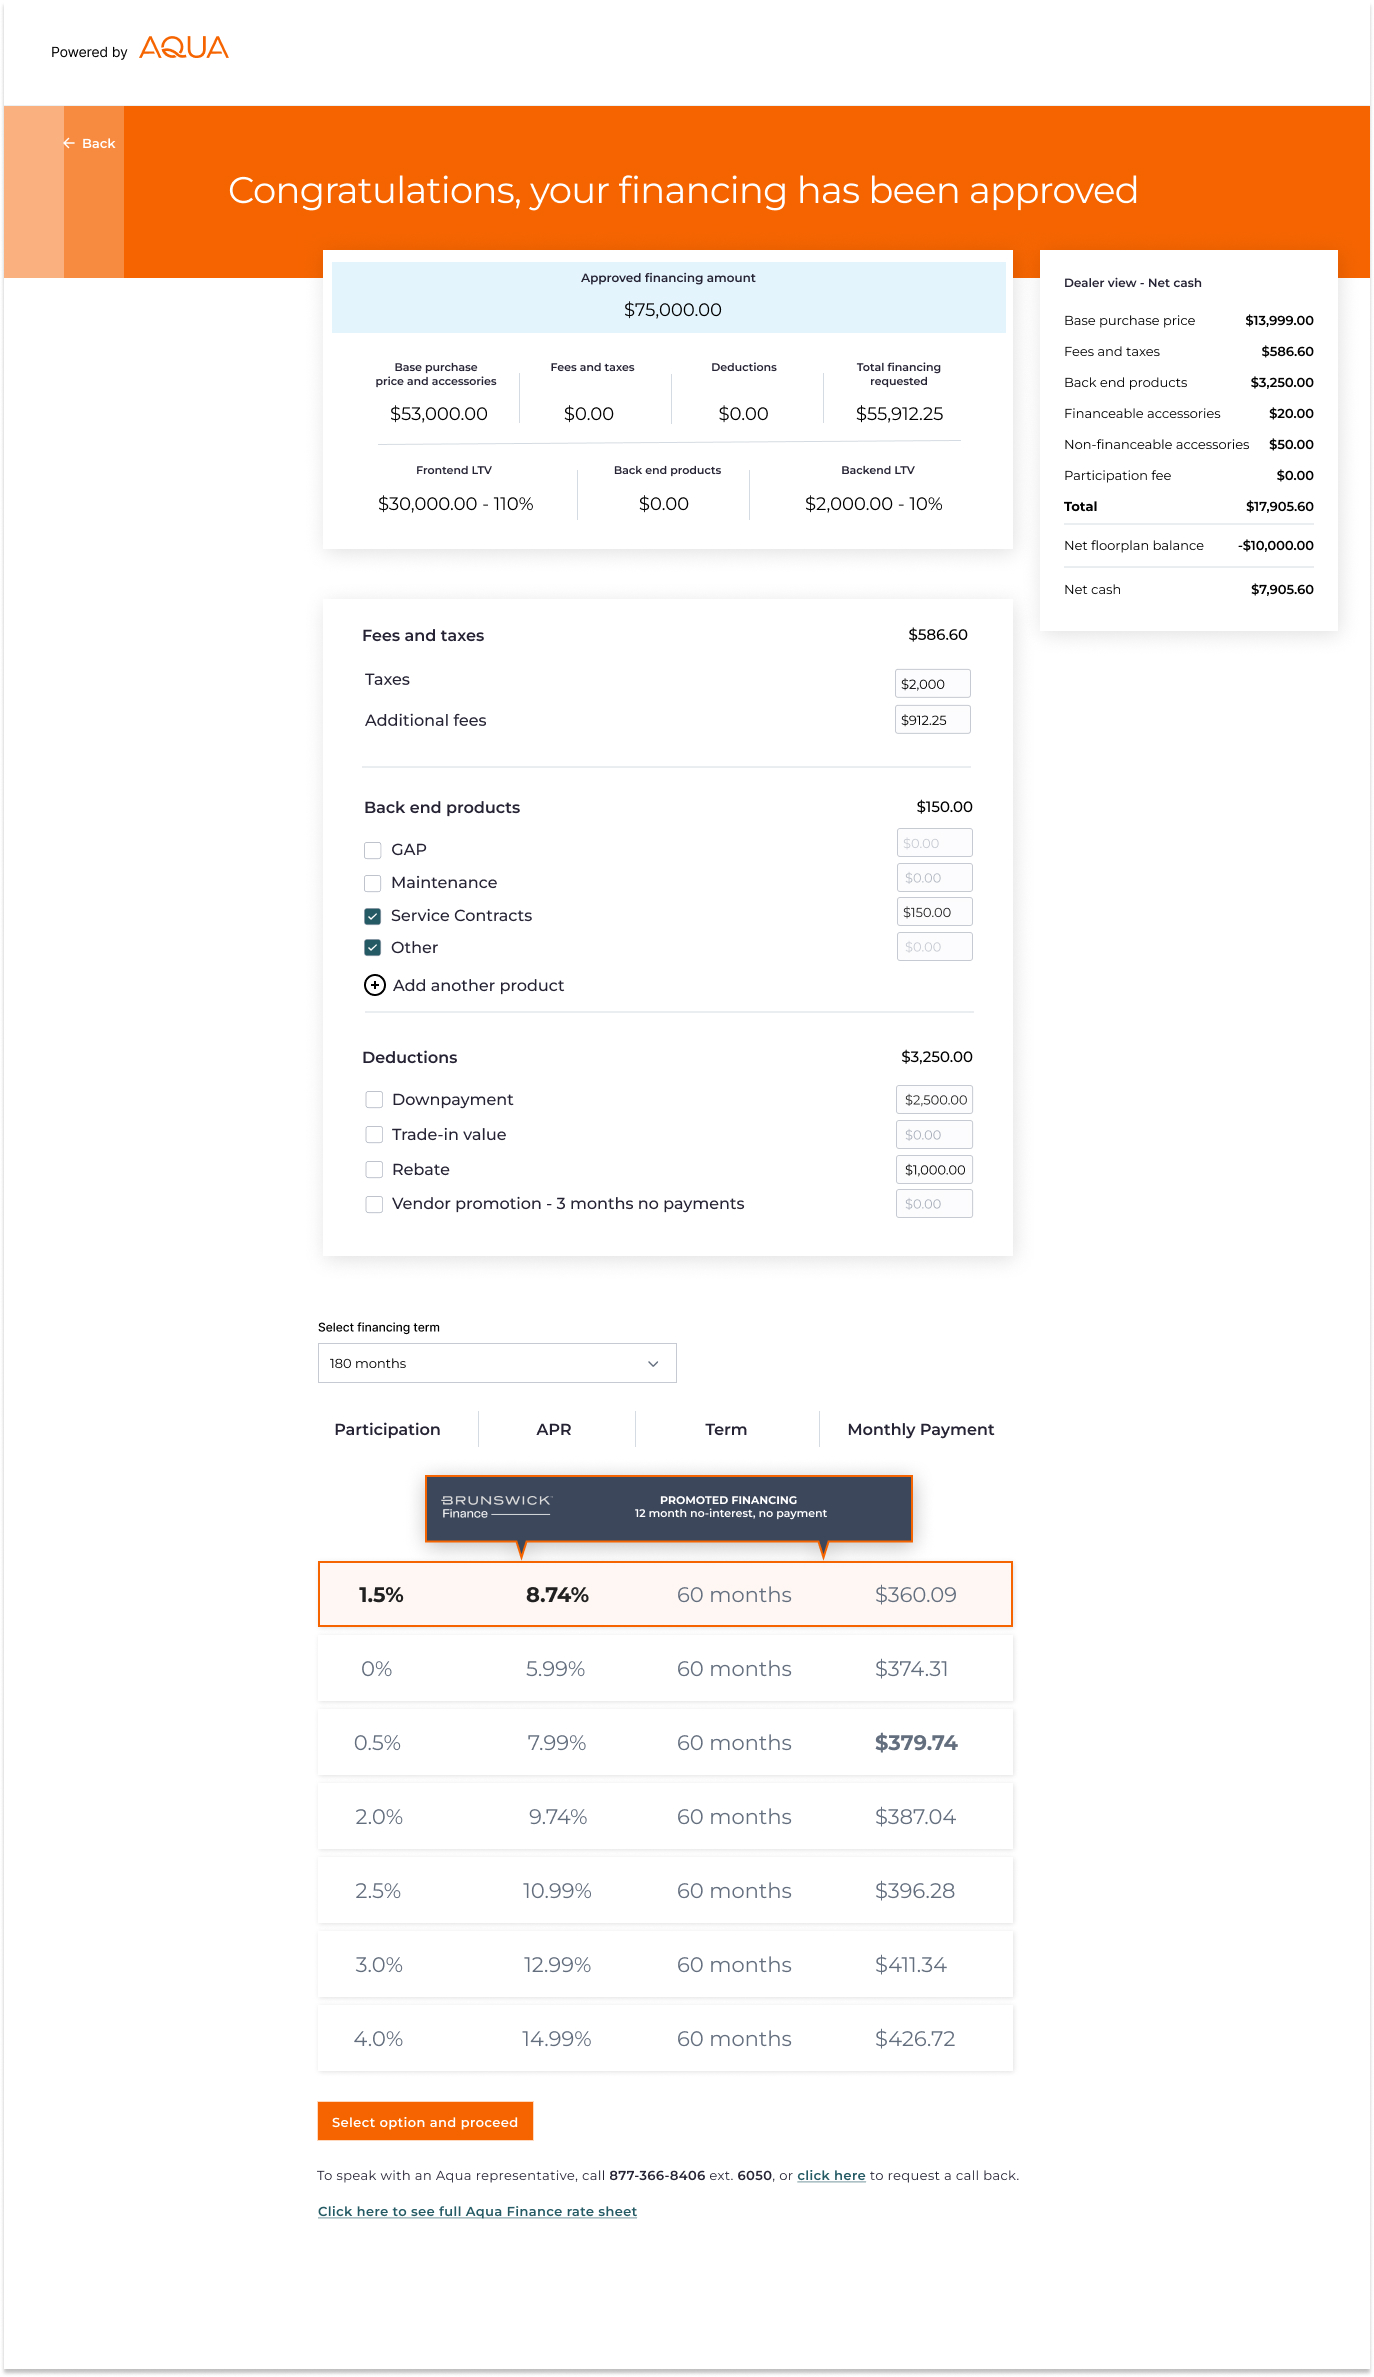Check the Rebate checkbox
Image resolution: width=1374 pixels, height=2377 pixels.
point(374,1169)
